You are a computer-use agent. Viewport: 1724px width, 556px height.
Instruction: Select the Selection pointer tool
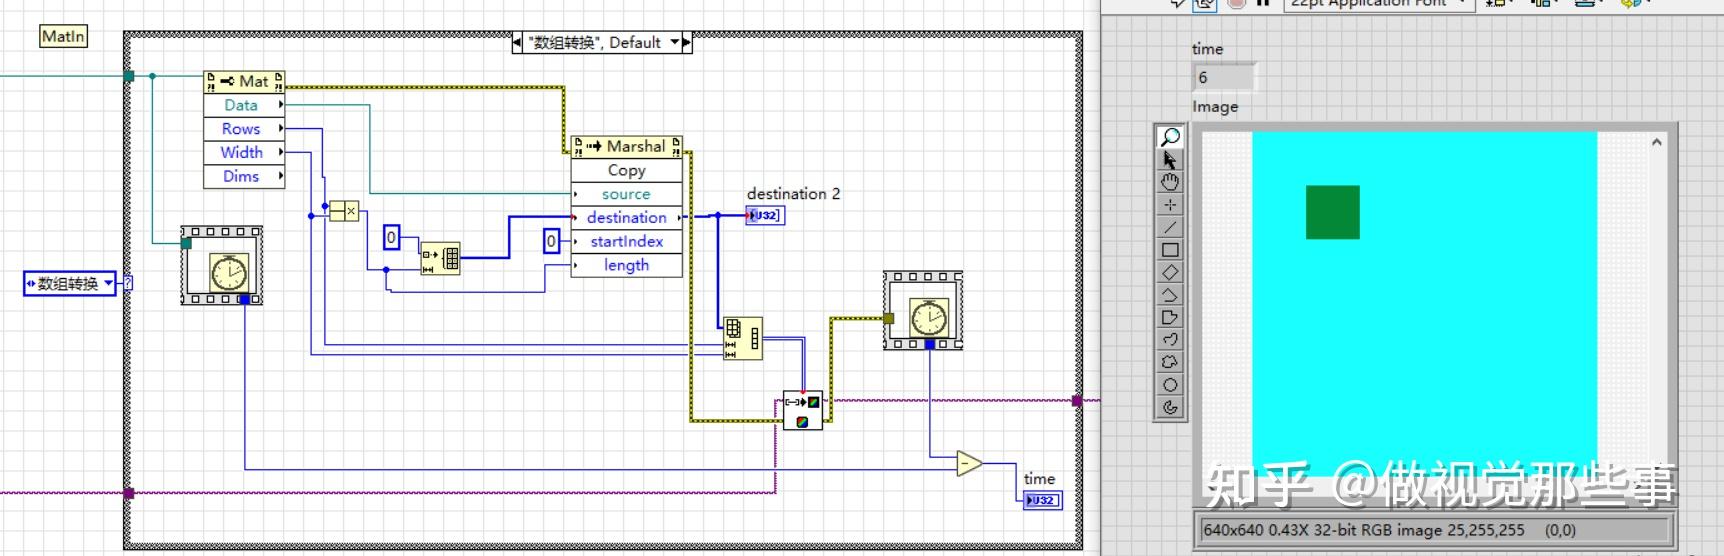(1170, 160)
